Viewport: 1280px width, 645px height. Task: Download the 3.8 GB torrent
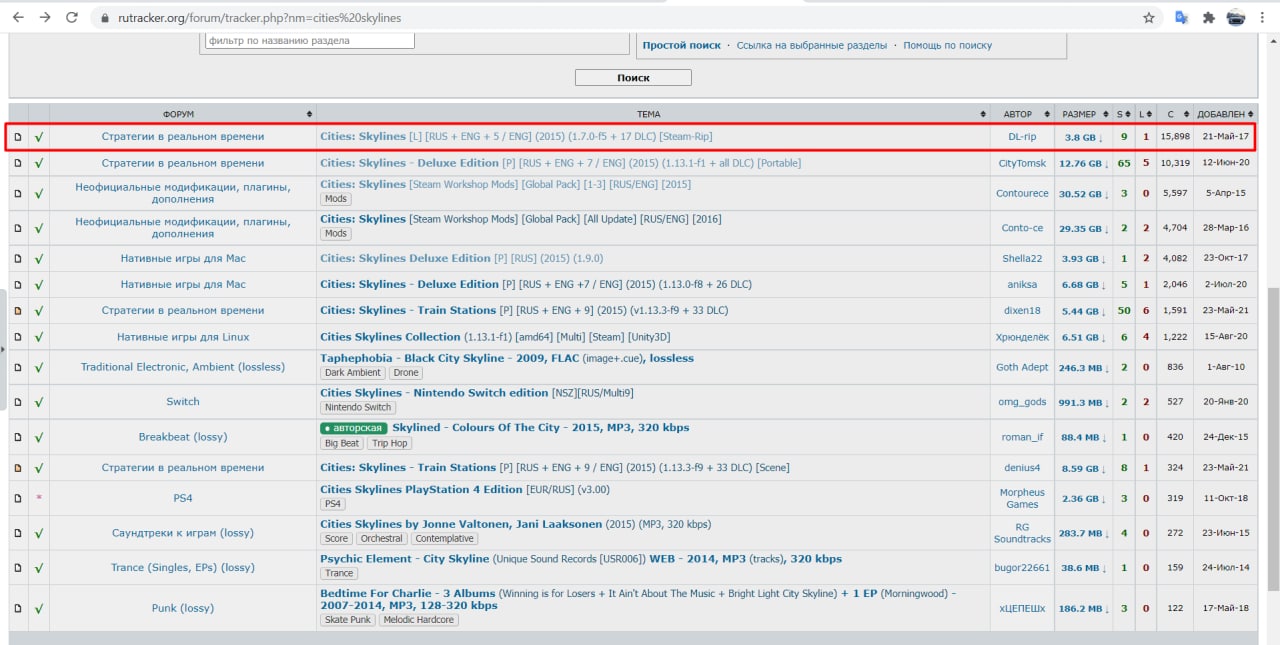(1083, 137)
